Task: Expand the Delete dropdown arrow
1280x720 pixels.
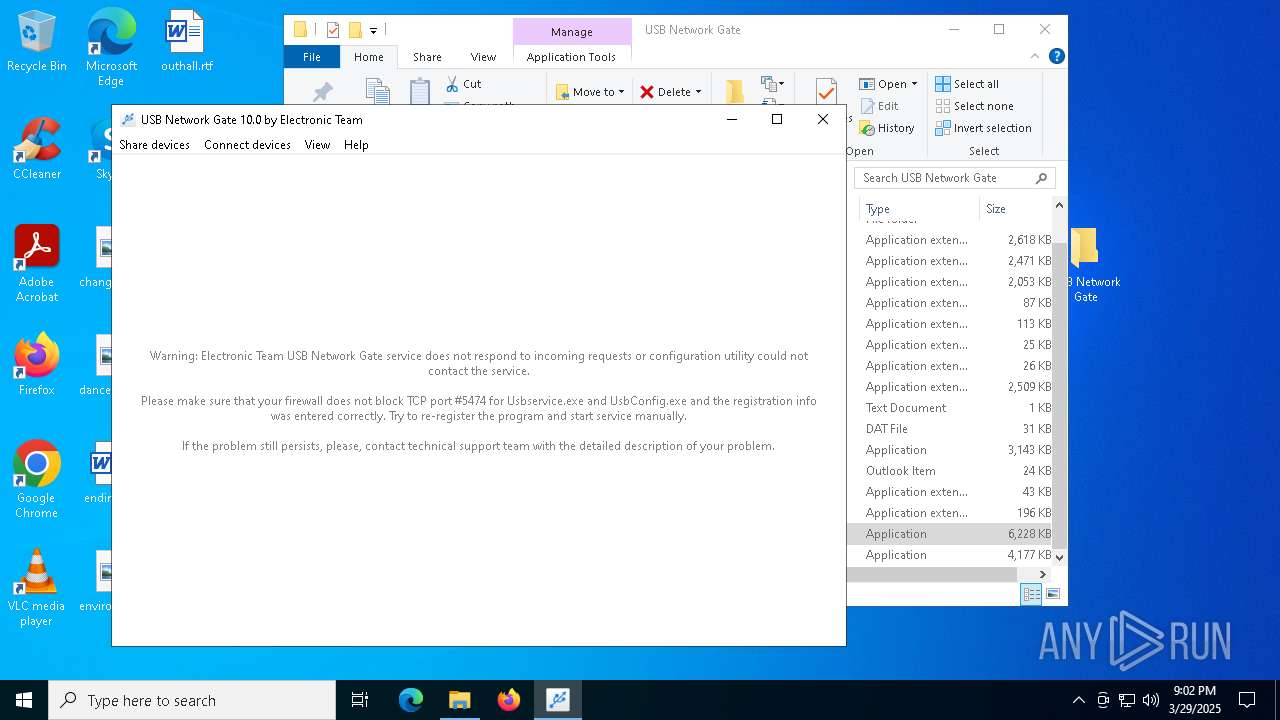Action: pyautogui.click(x=698, y=92)
